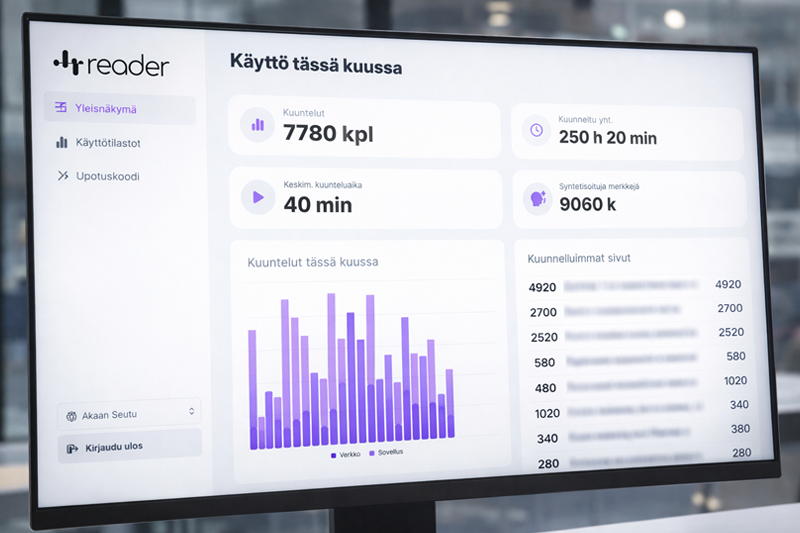Image resolution: width=800 pixels, height=533 pixels.
Task: Select Upotuskoodi in the sidebar
Action: coord(107,176)
